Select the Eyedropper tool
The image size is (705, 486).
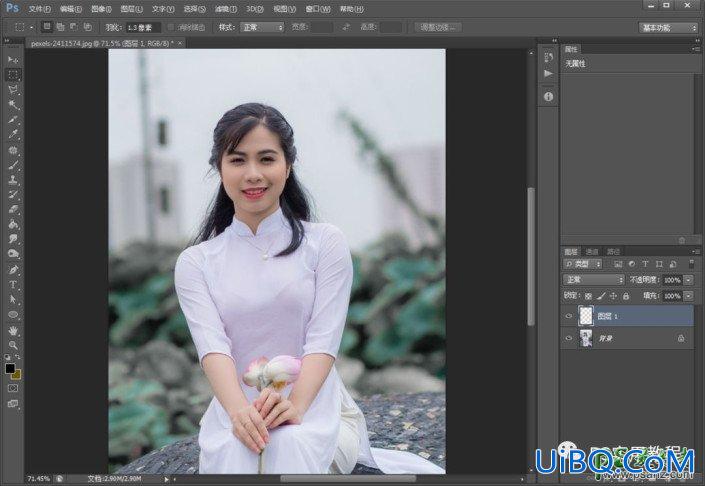click(13, 134)
